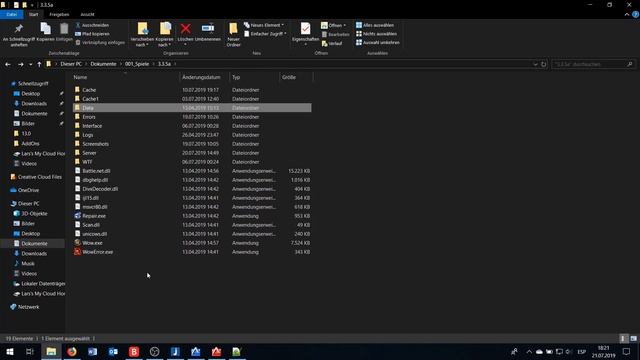Go up one folder level
The image size is (640, 360).
coord(39,64)
